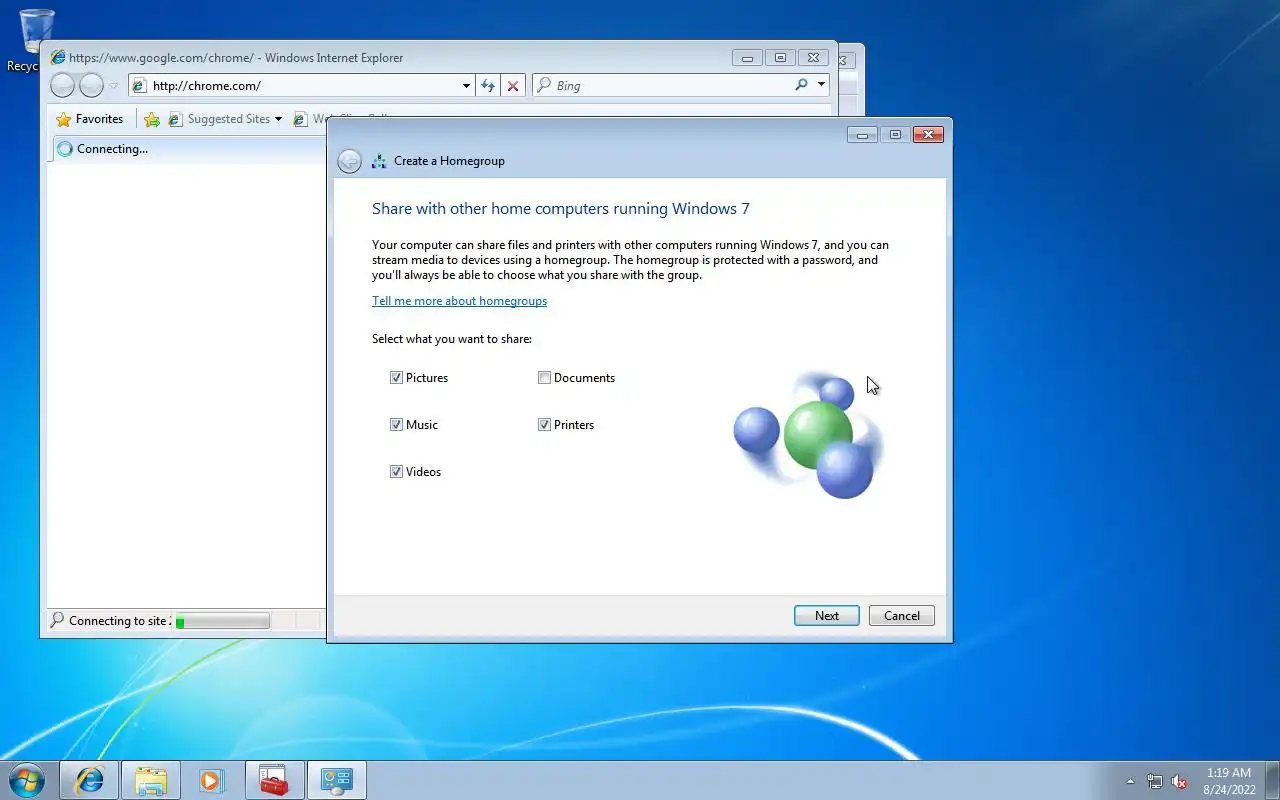Open the Windows Start menu
This screenshot has width=1280, height=800.
[x=26, y=780]
